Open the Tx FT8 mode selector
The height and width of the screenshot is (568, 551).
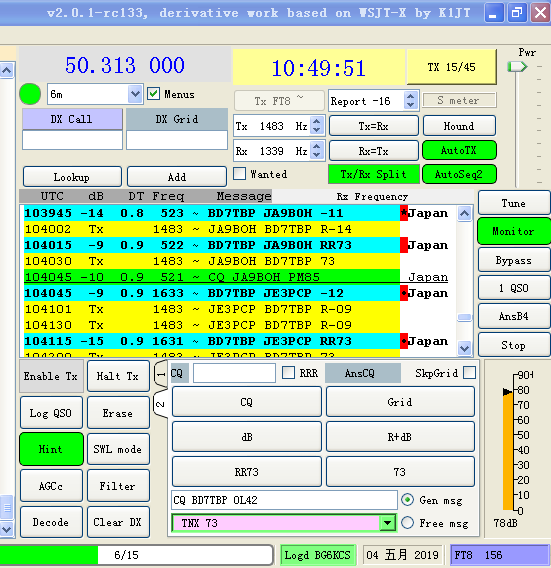[x=279, y=100]
